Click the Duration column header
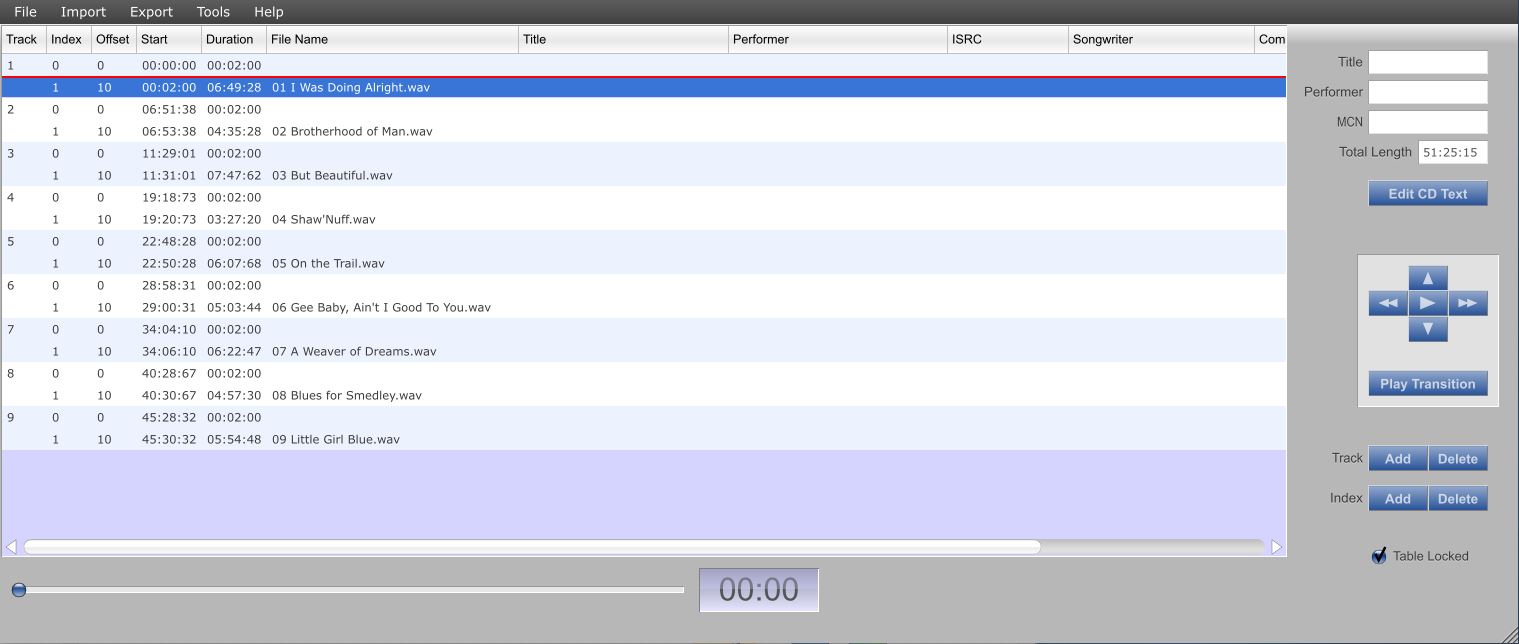 233,39
